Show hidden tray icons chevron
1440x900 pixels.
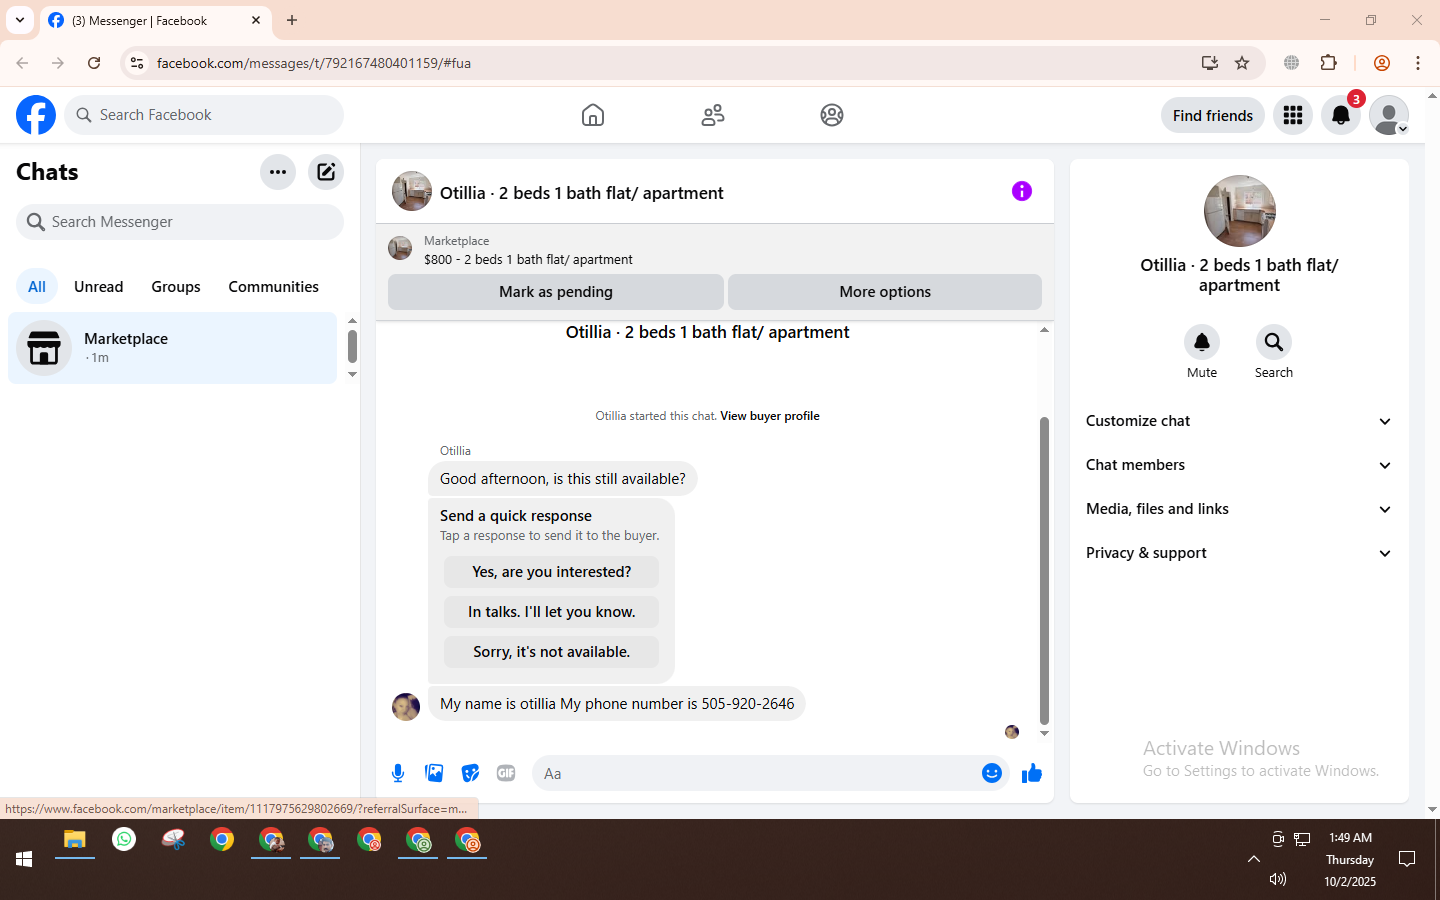(x=1253, y=859)
